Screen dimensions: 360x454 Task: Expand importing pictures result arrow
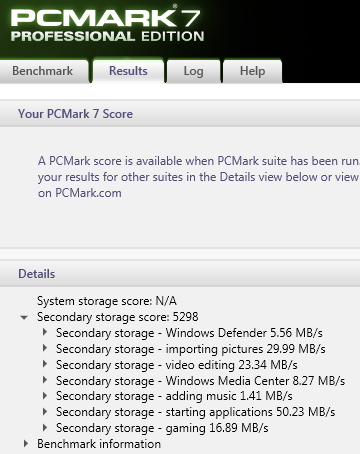[45, 348]
